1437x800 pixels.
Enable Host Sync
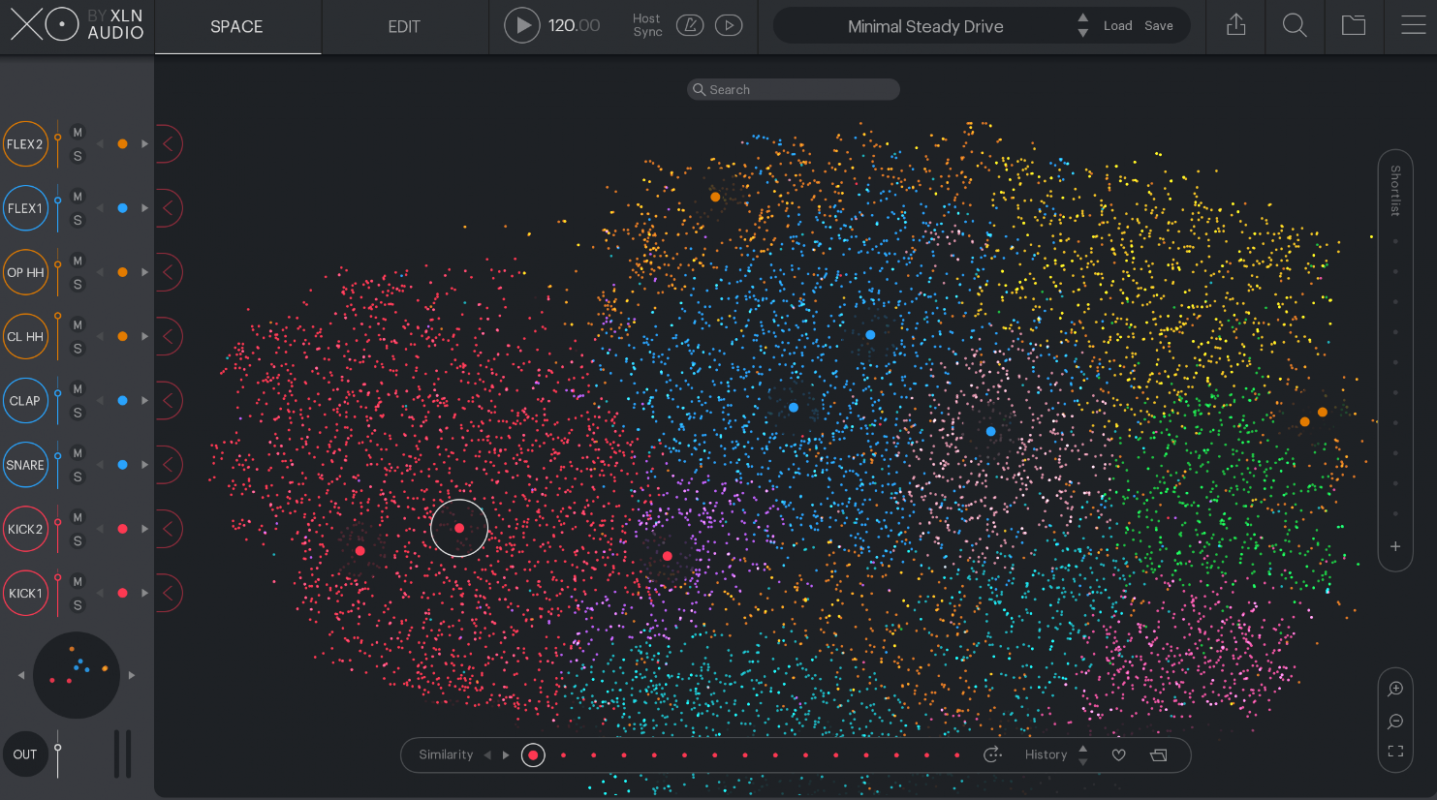[x=646, y=26]
